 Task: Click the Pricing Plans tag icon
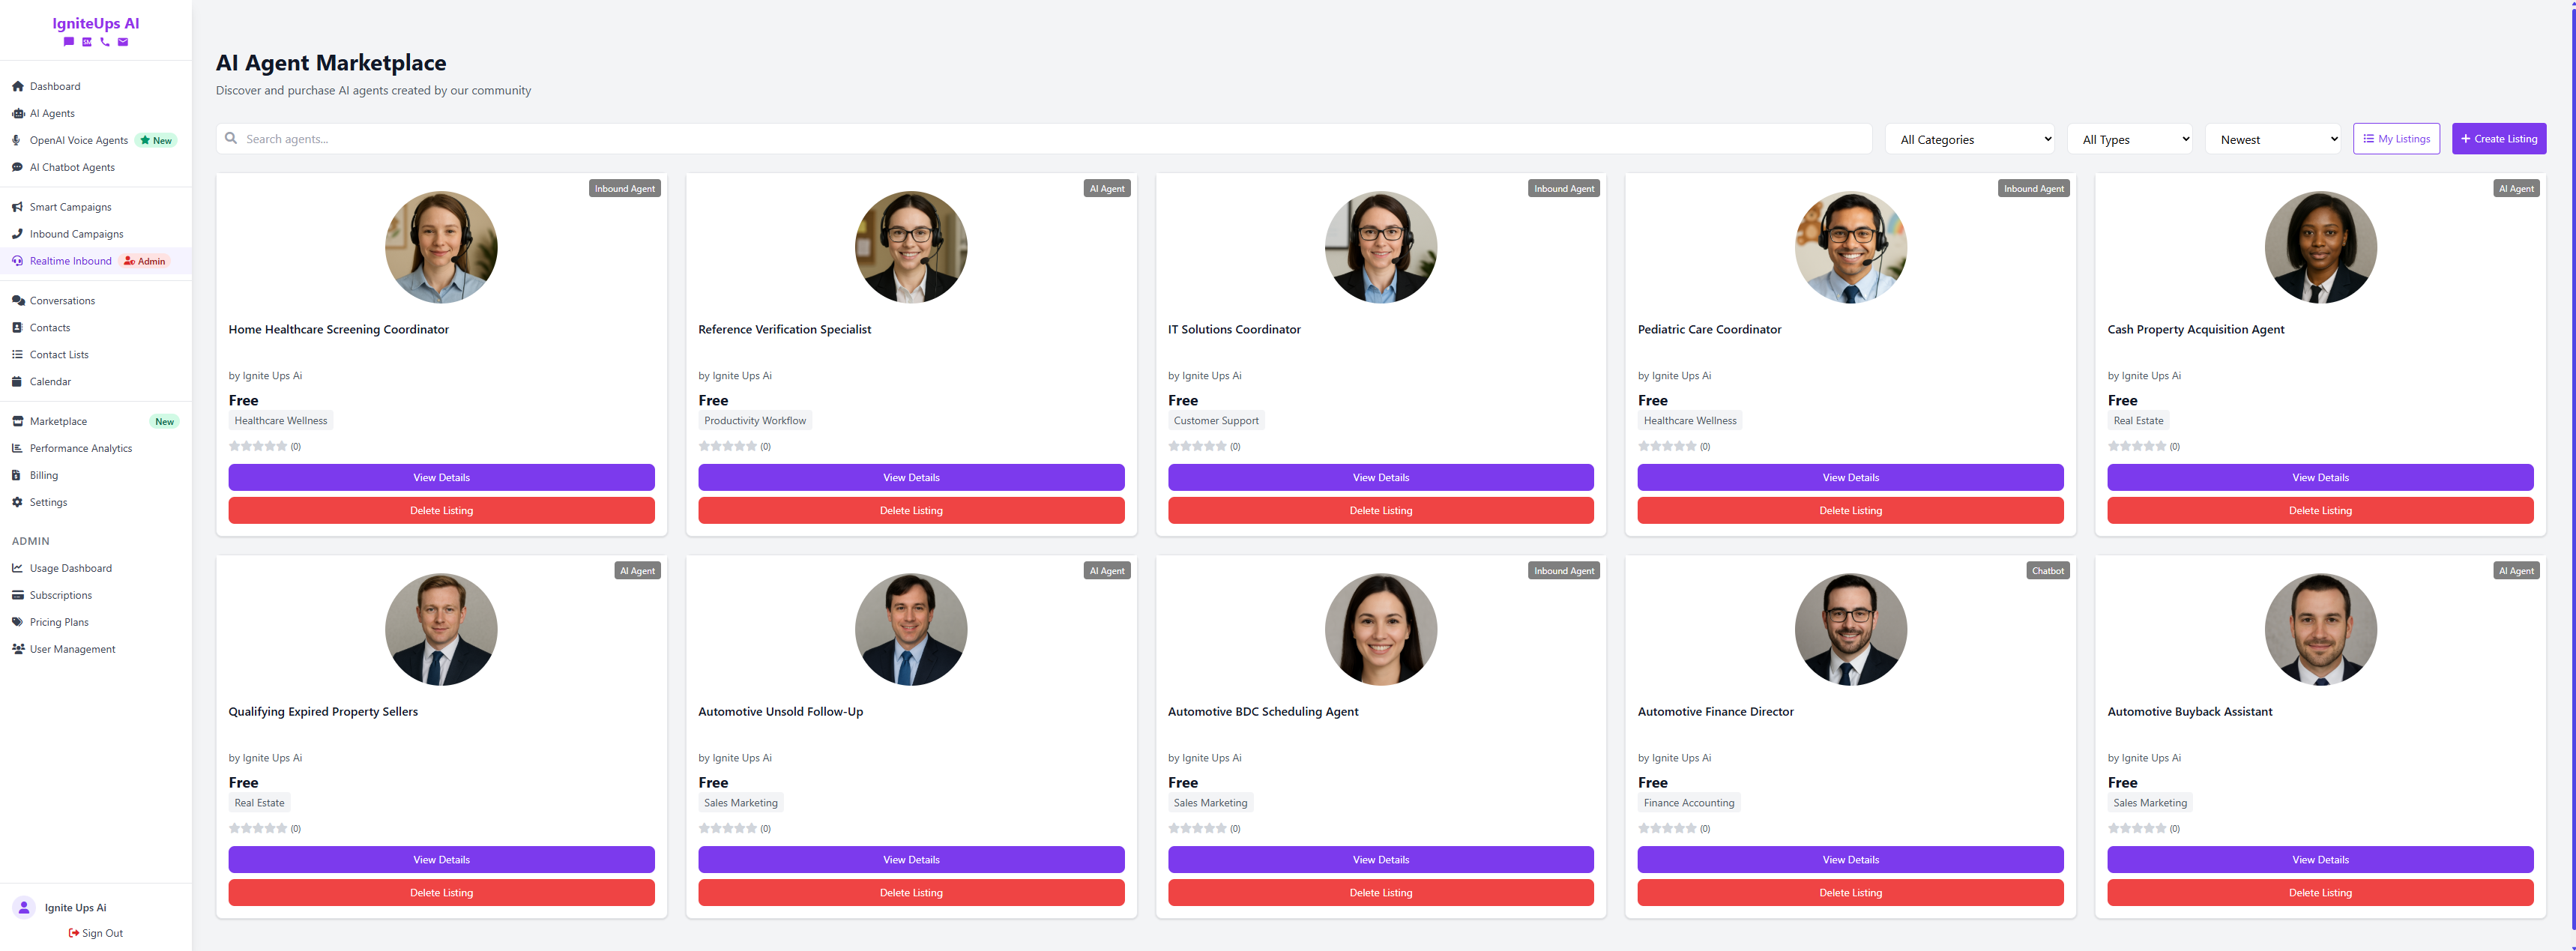pos(17,621)
